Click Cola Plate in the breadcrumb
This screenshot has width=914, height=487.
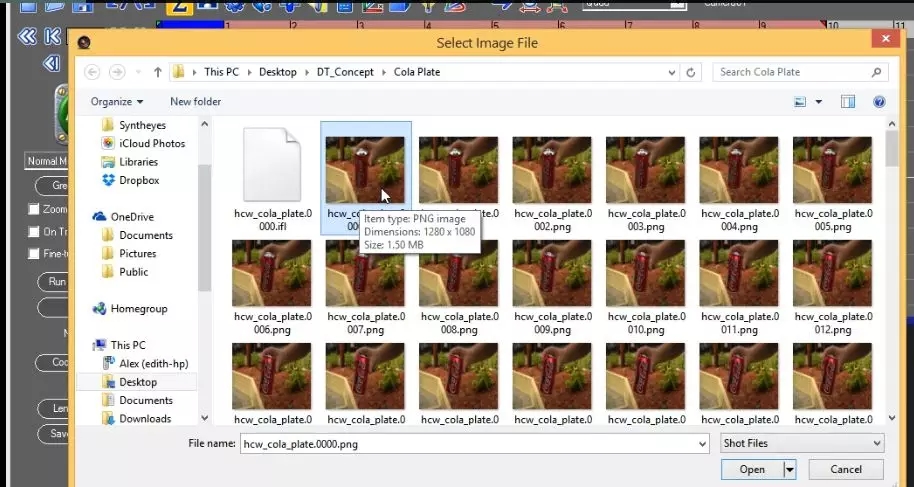coord(417,72)
